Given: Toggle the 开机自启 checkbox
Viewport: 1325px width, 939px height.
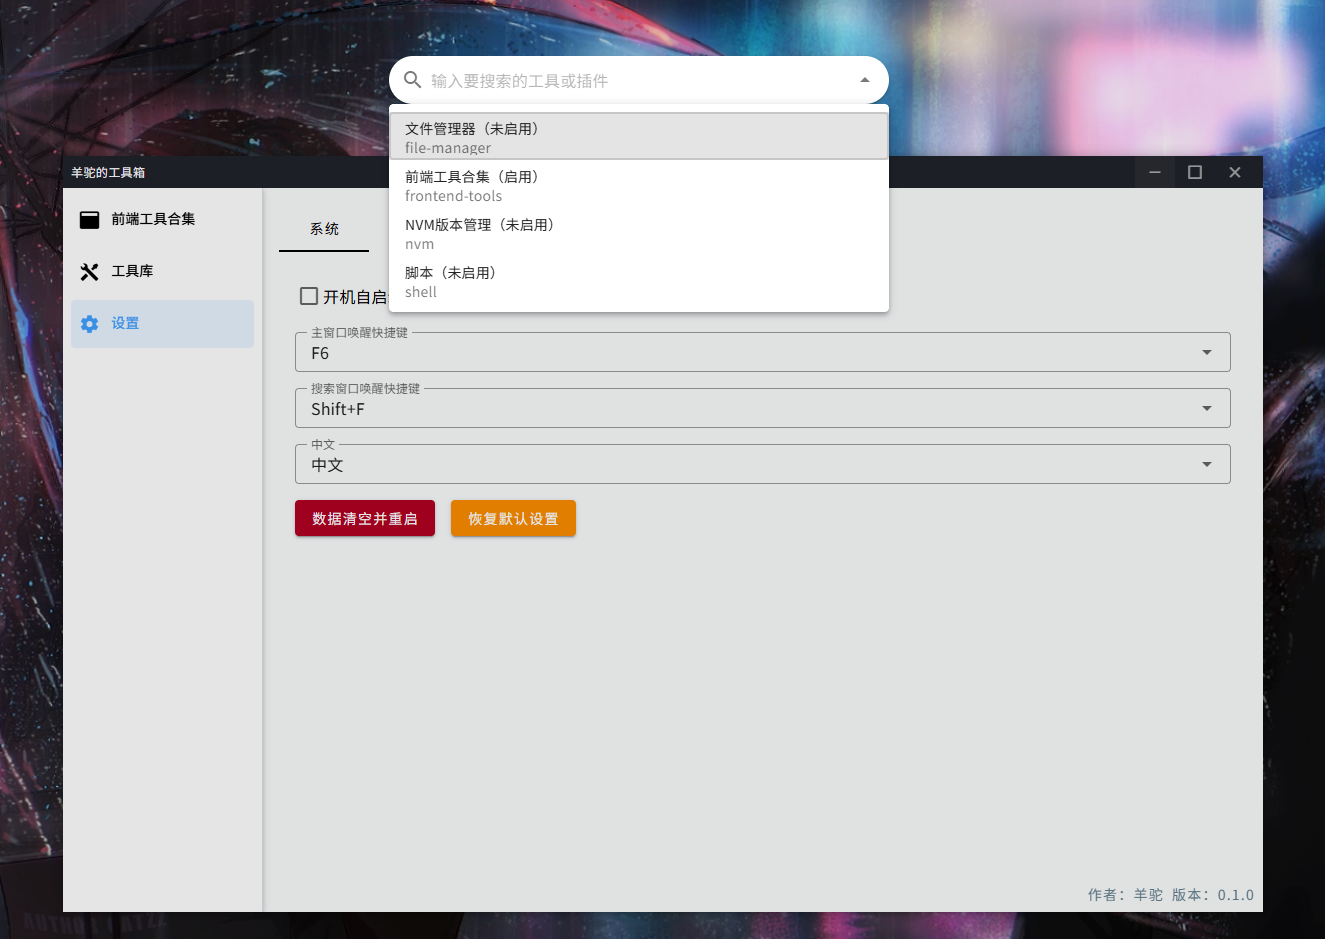Looking at the screenshot, I should [309, 296].
